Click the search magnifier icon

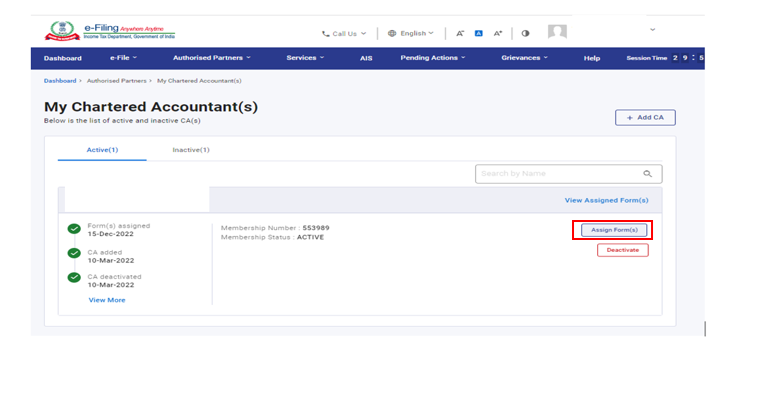tap(648, 174)
